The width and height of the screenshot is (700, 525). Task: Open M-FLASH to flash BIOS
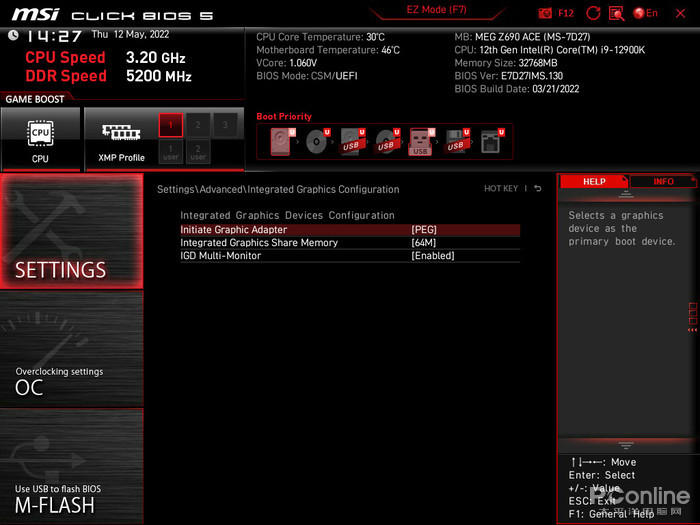pos(72,466)
